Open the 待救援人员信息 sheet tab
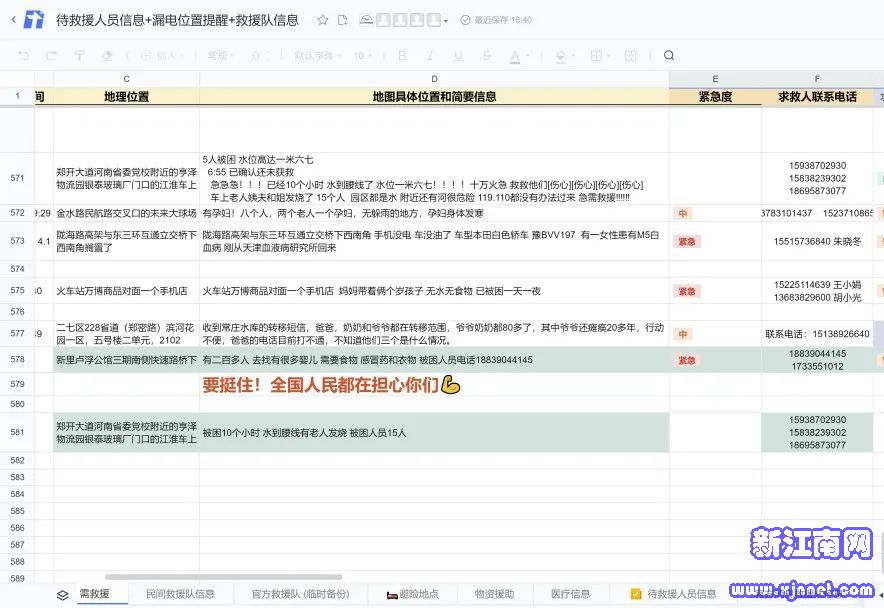 point(674,594)
